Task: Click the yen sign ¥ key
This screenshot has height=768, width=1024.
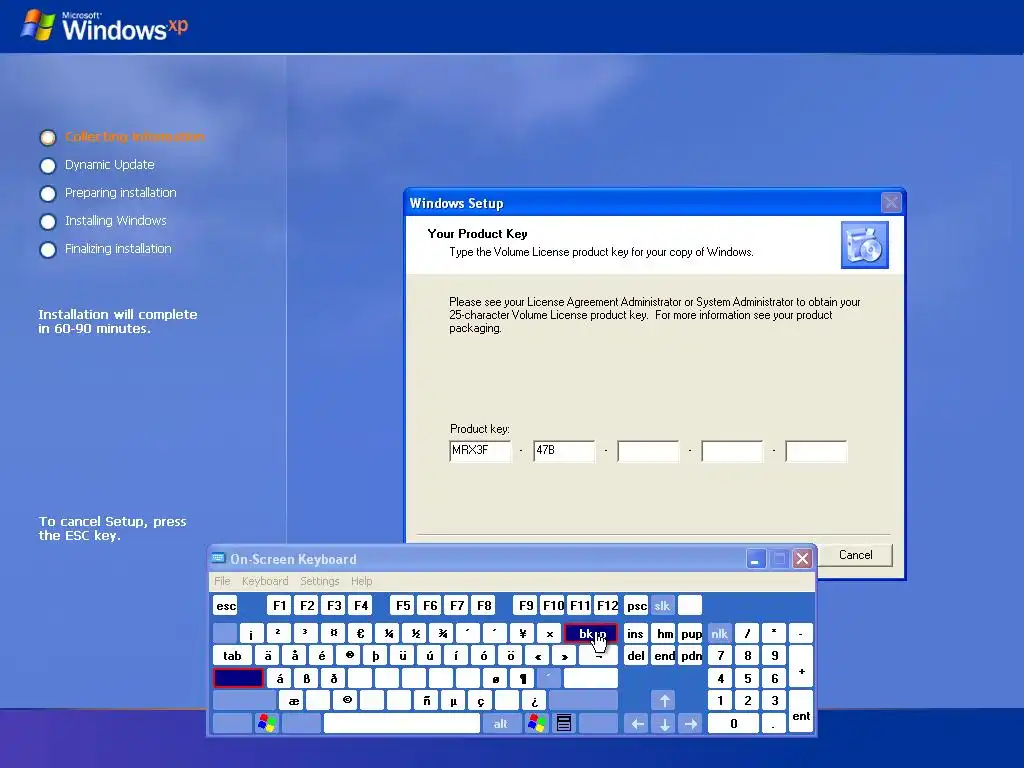Action: [522, 633]
